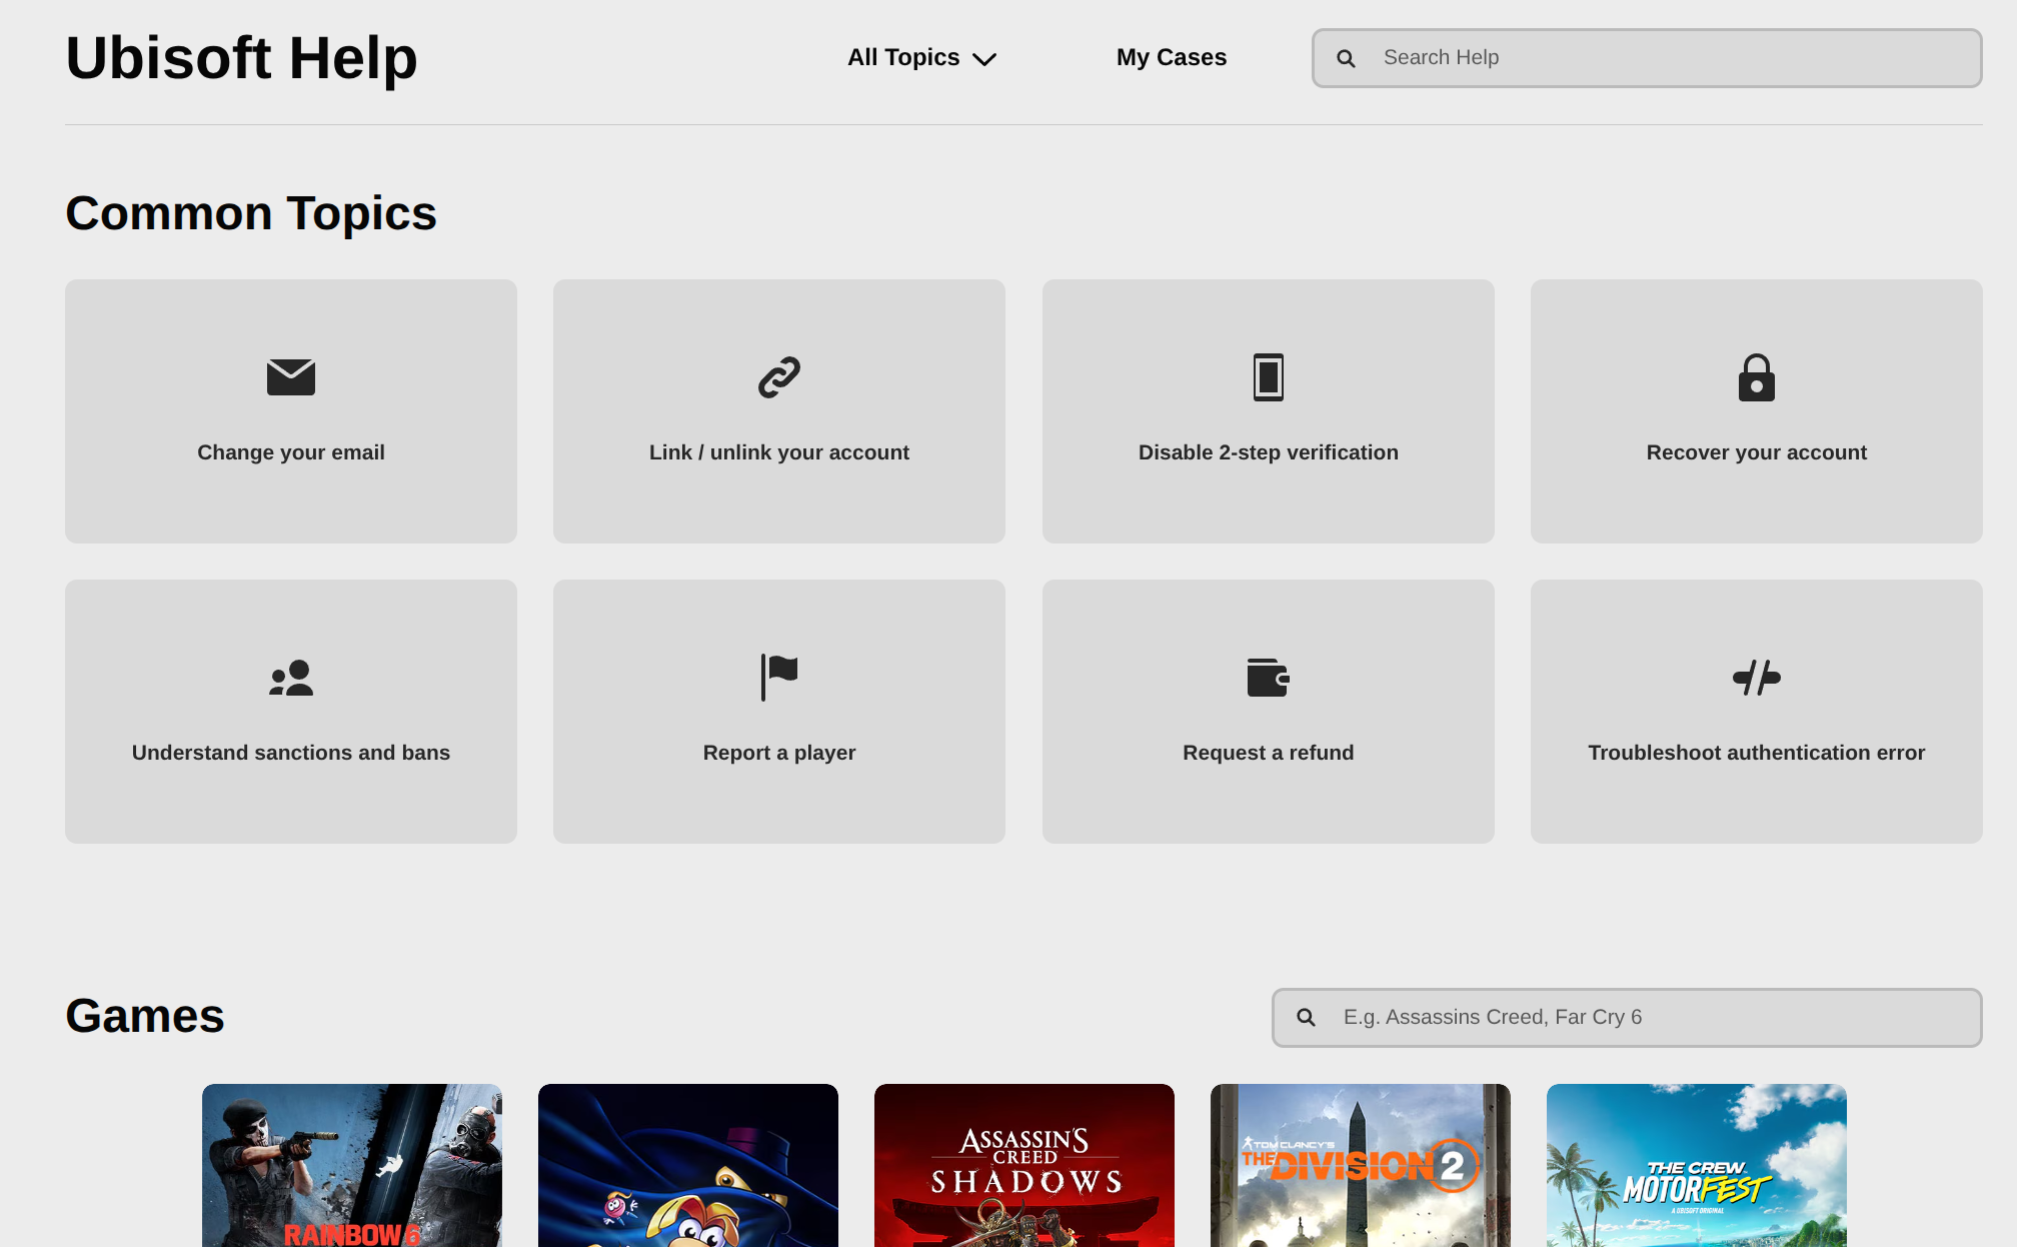Click the broken-plug authentication error icon
Image resolution: width=2017 pixels, height=1247 pixels.
(x=1756, y=677)
